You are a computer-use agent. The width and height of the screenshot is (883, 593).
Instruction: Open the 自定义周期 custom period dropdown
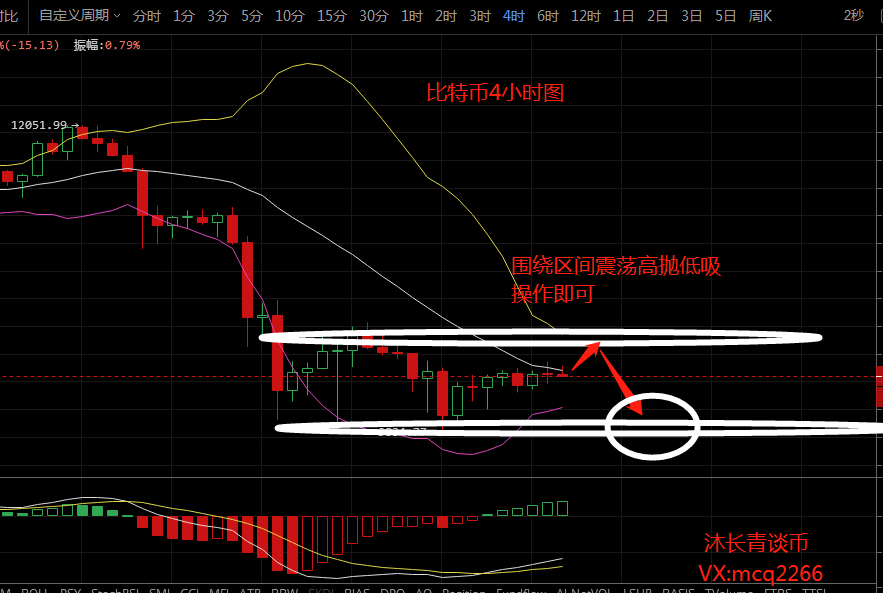point(80,16)
